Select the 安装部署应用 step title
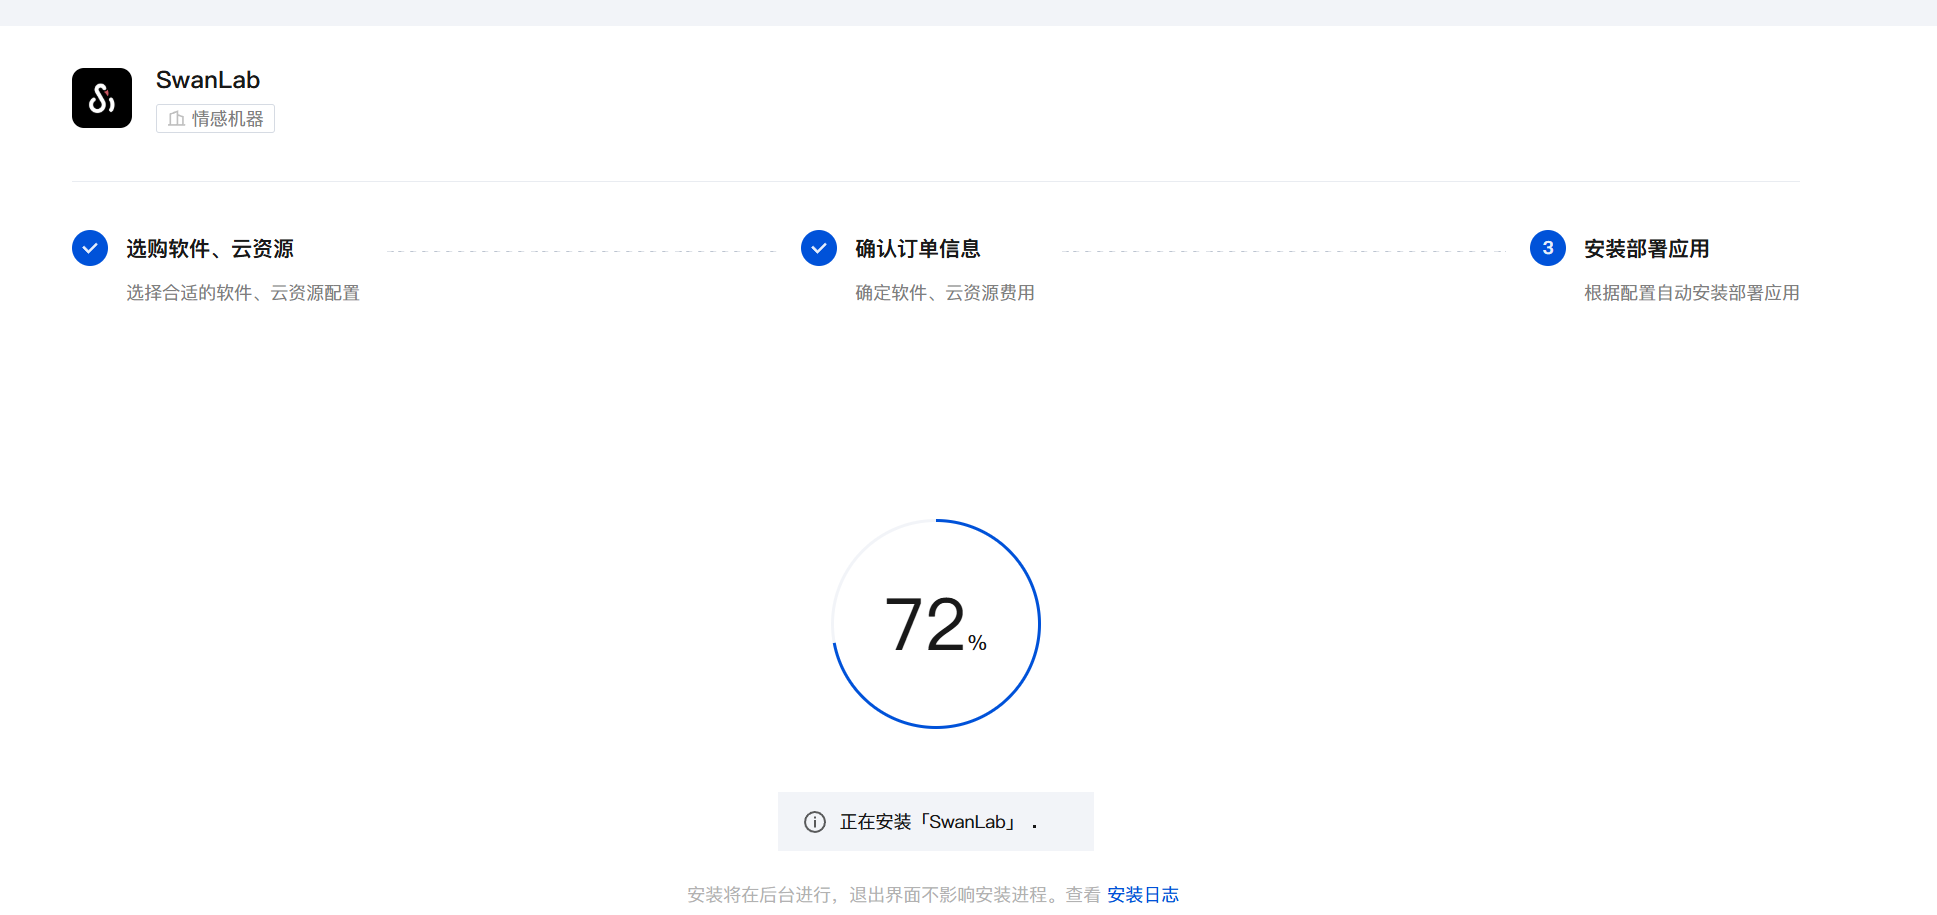The image size is (1937, 915). [x=1647, y=249]
